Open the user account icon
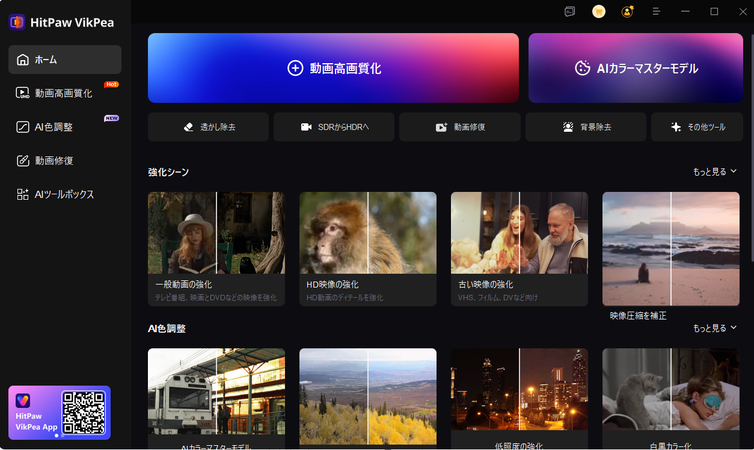This screenshot has width=754, height=450. (627, 12)
